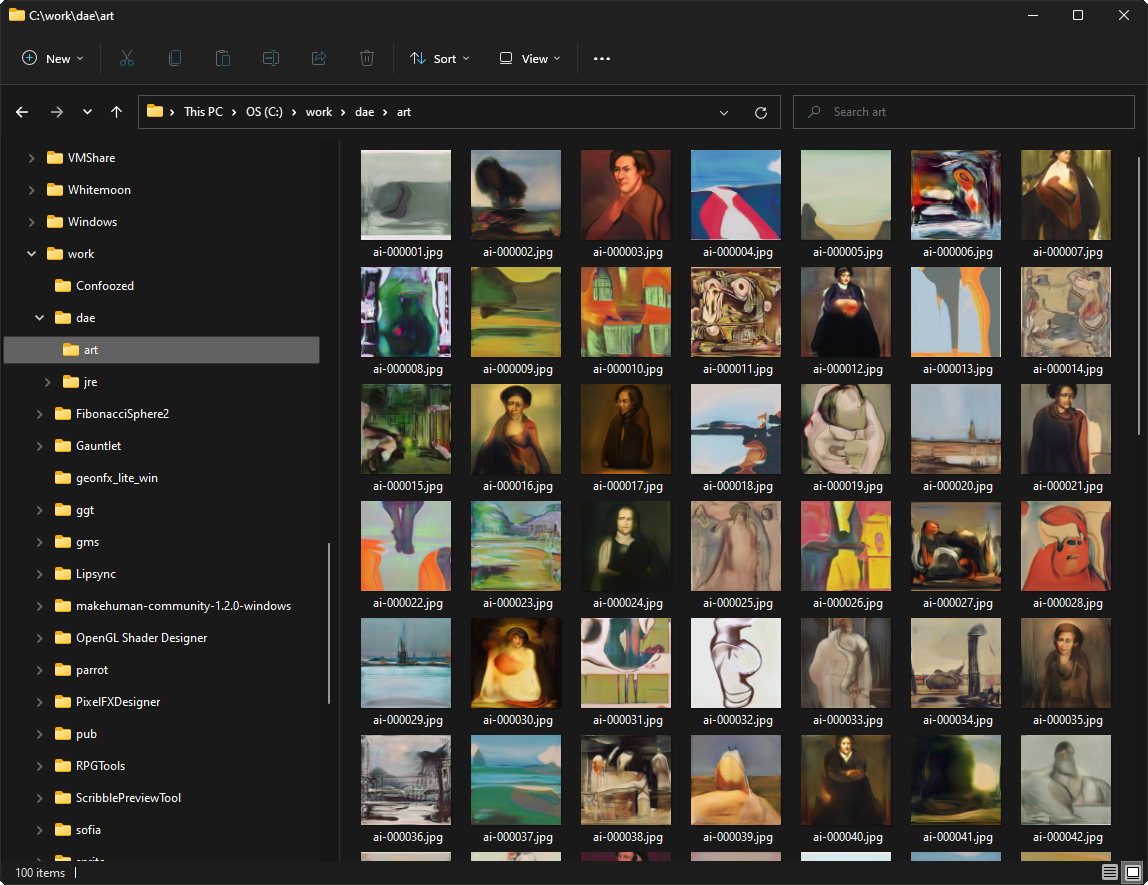Click dae in the breadcrumb path

coord(365,112)
